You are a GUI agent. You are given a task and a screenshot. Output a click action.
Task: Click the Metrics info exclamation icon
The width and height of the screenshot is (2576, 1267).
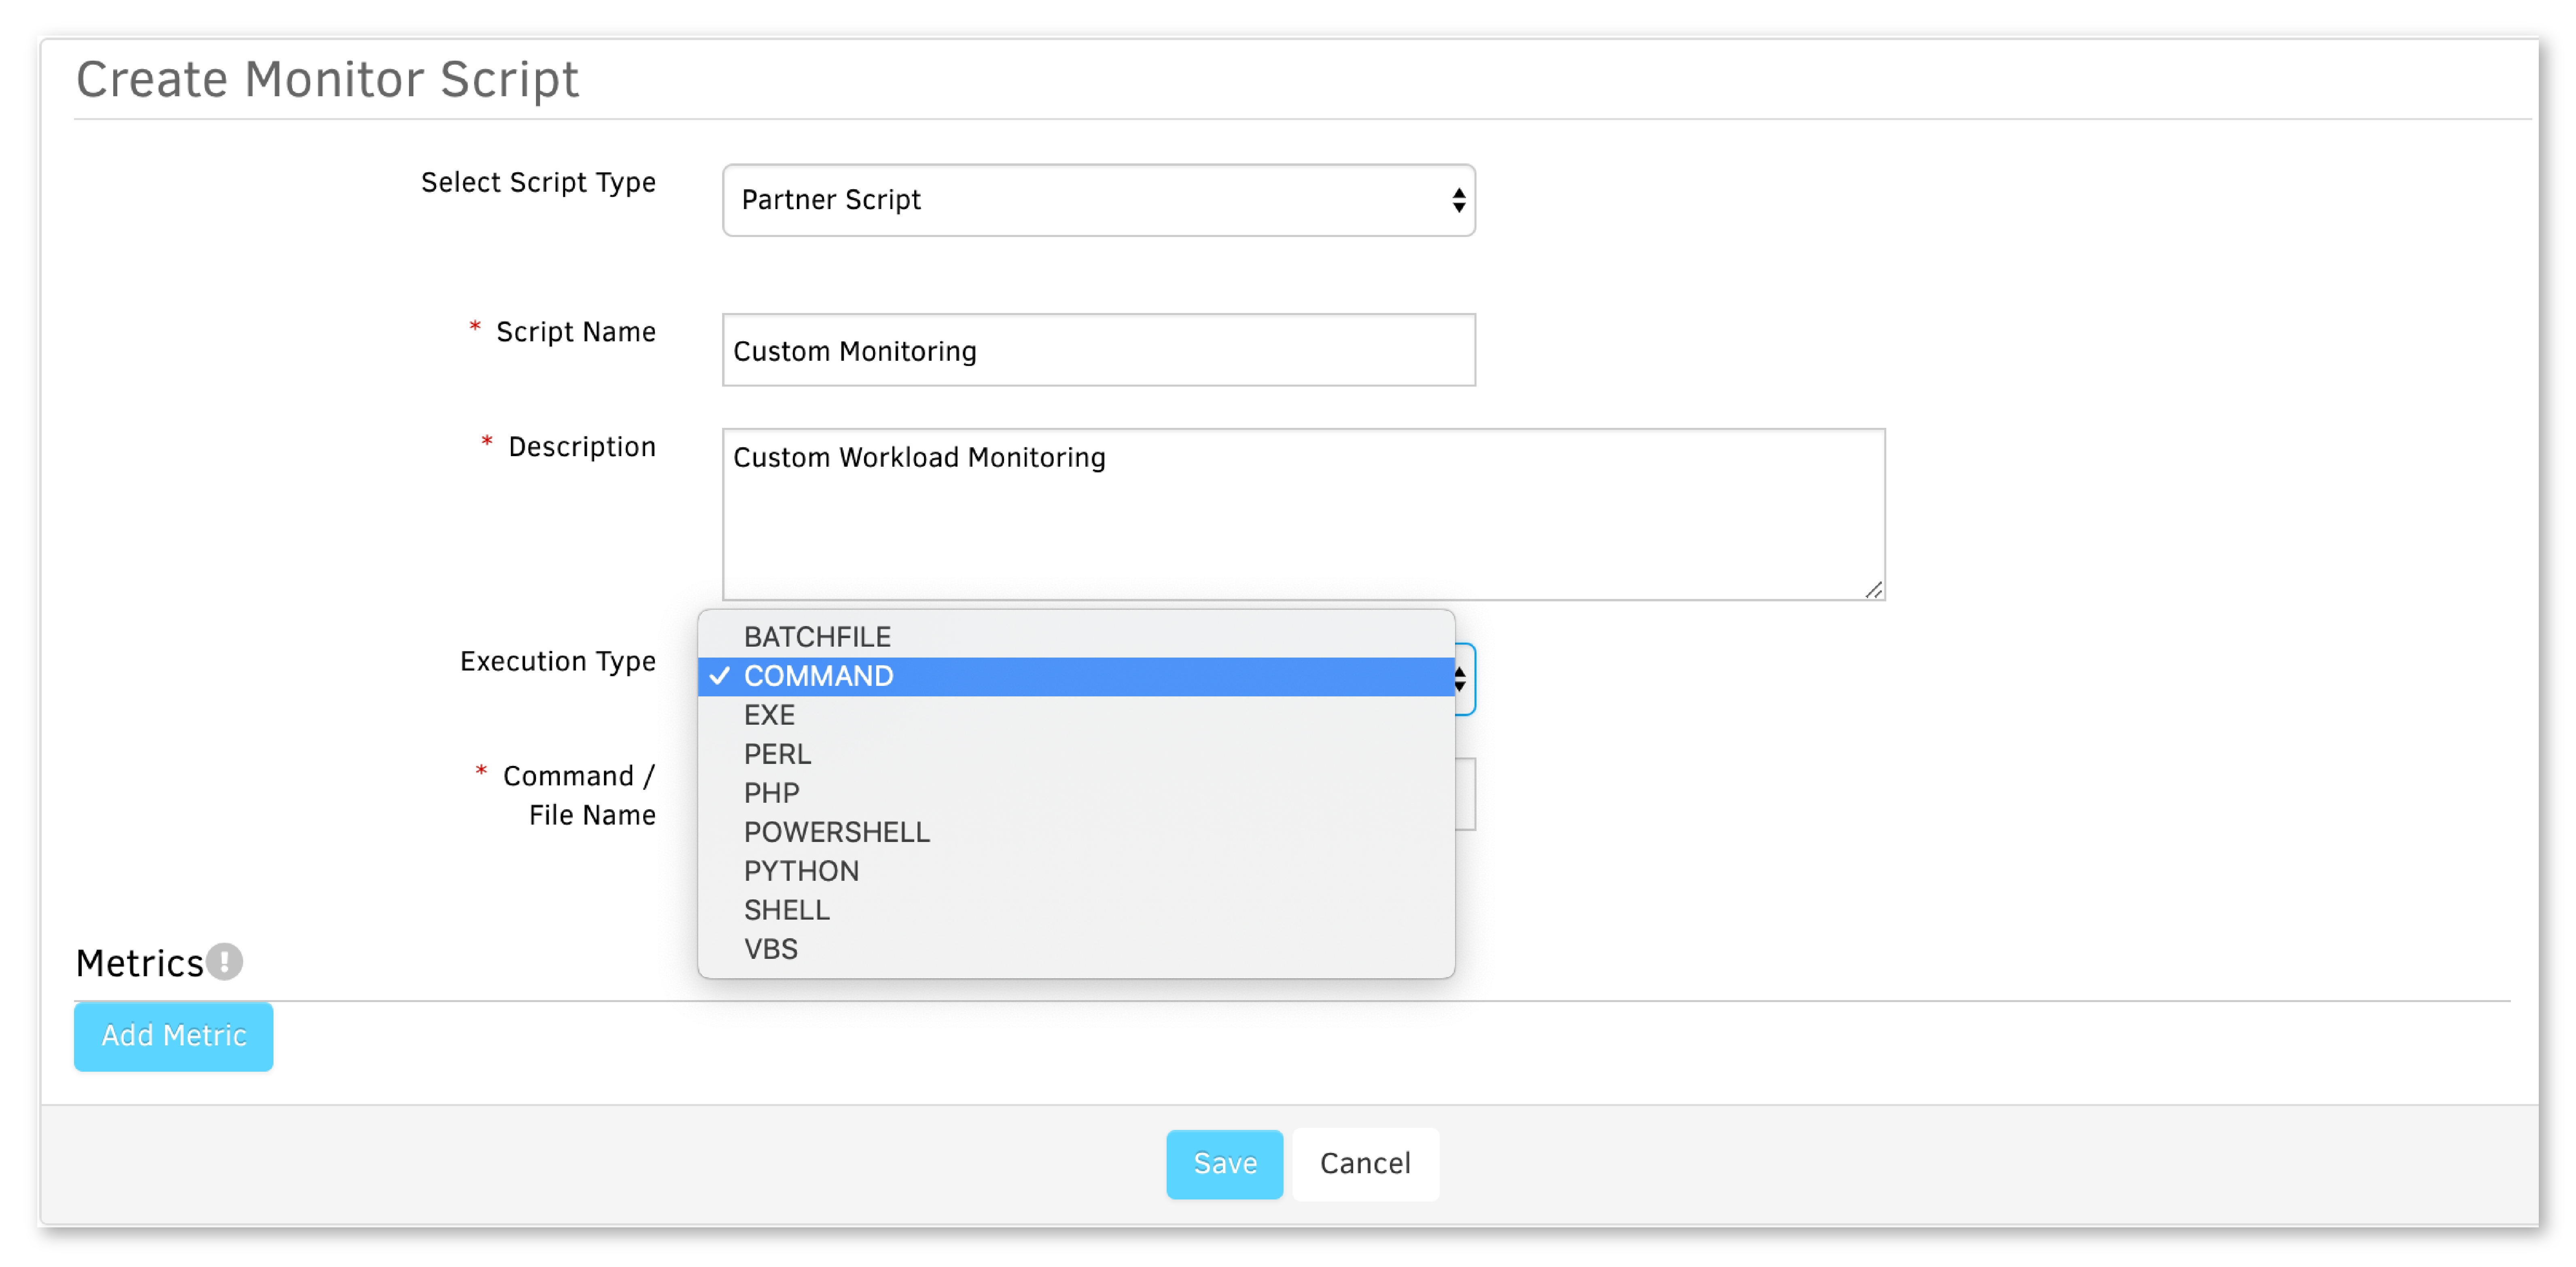225,962
